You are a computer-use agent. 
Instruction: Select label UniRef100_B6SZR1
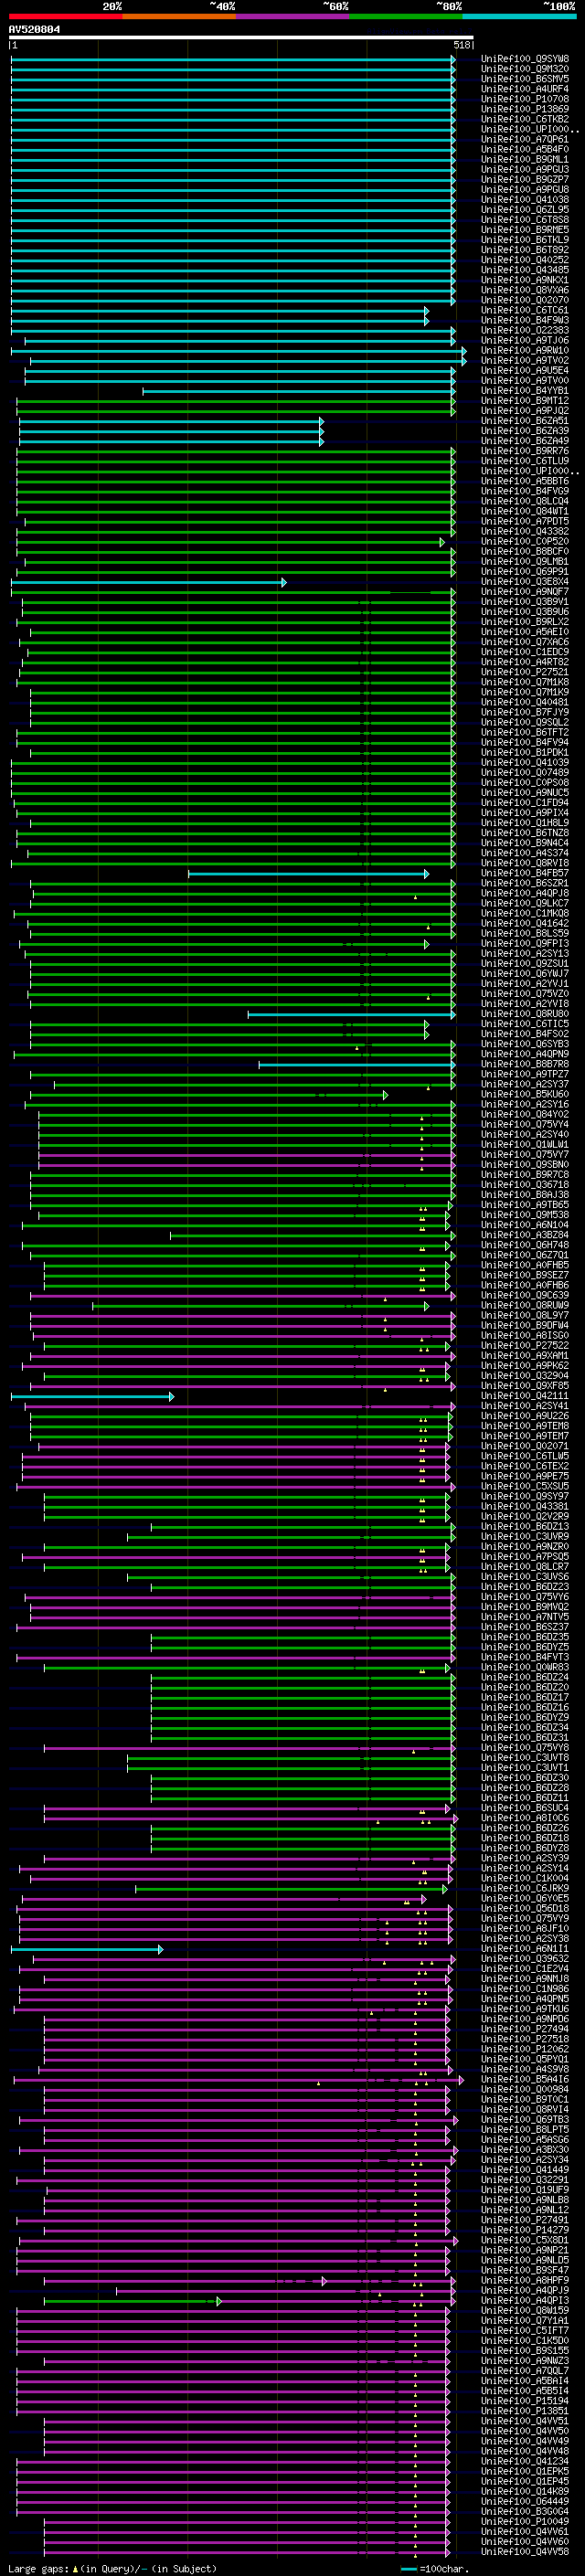[x=524, y=884]
